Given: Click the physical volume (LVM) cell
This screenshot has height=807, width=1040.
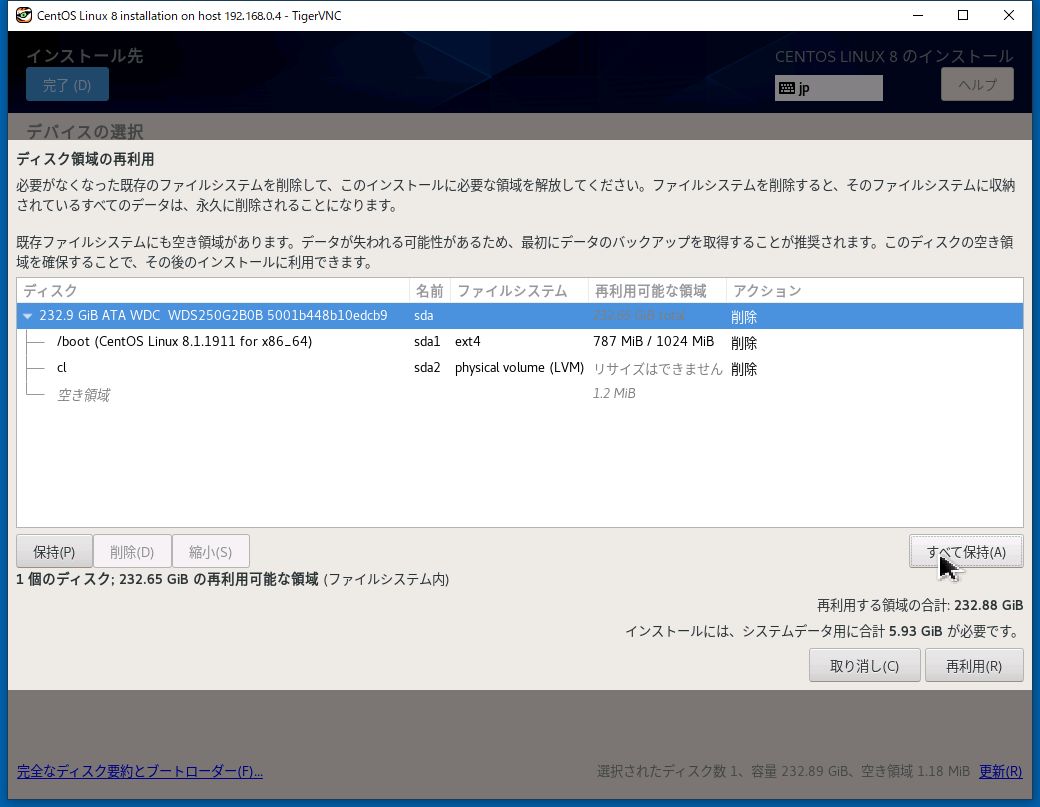Looking at the screenshot, I should point(519,367).
